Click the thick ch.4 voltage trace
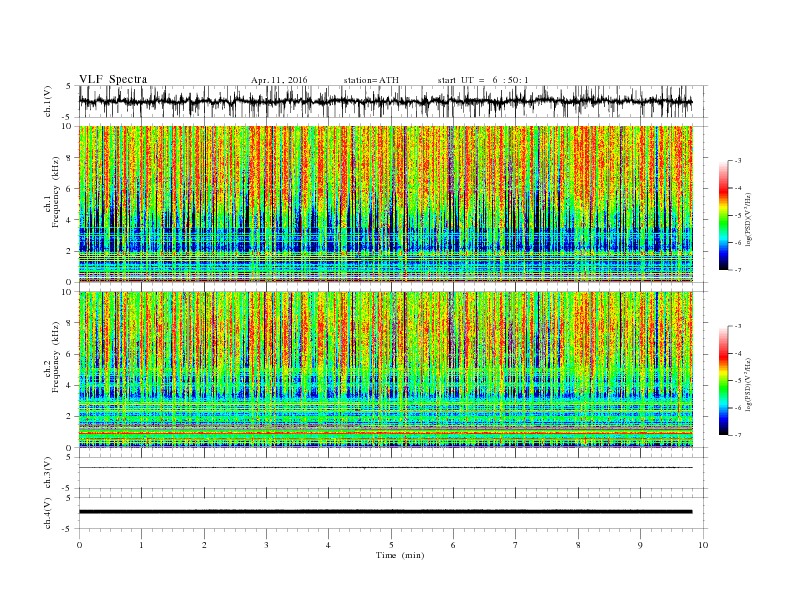Screen dimensions: 792x612 tap(386, 512)
